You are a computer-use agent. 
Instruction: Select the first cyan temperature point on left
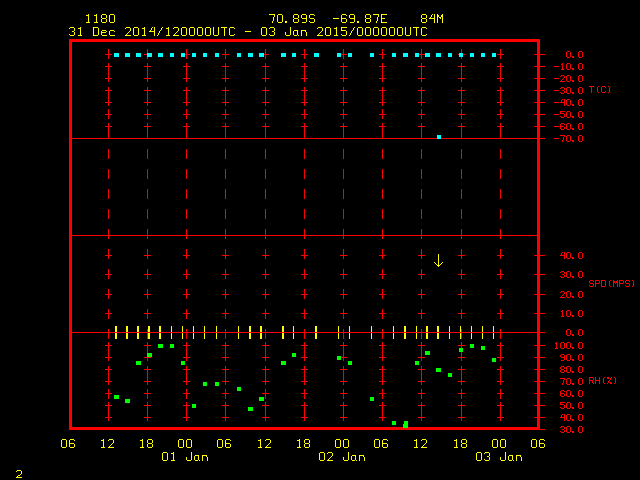116,55
